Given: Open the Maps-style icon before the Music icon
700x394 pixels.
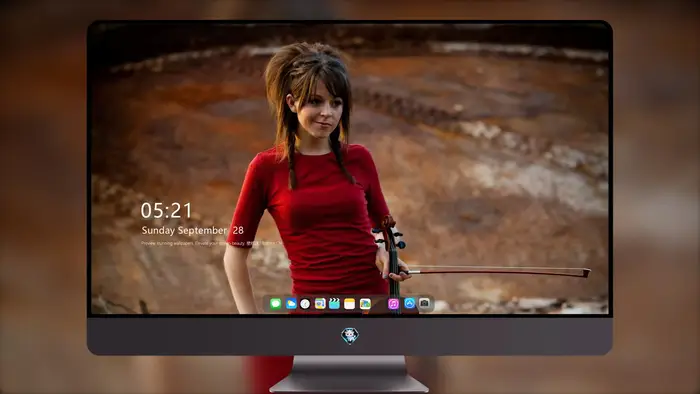Looking at the screenshot, I should point(365,304).
